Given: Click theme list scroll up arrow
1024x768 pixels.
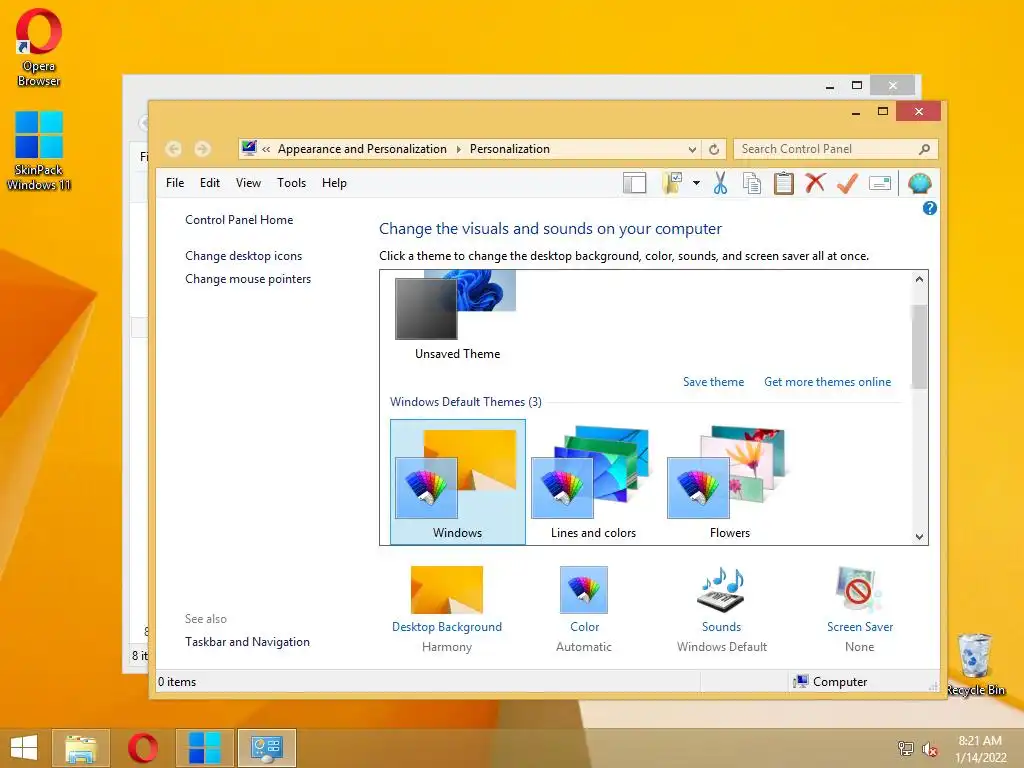Looking at the screenshot, I should [919, 280].
